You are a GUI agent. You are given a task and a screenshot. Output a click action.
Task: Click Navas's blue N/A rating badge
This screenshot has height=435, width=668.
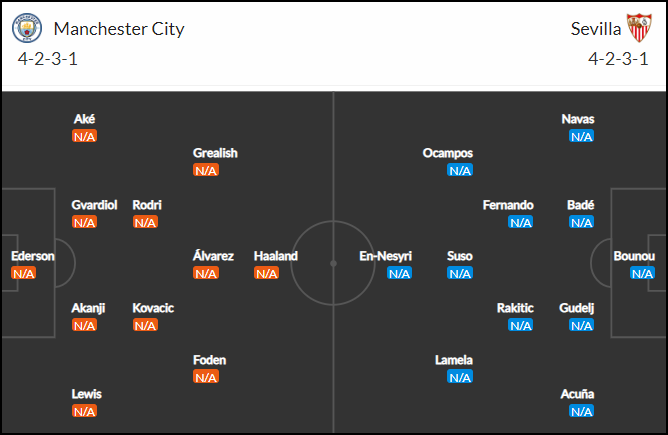coord(581,136)
